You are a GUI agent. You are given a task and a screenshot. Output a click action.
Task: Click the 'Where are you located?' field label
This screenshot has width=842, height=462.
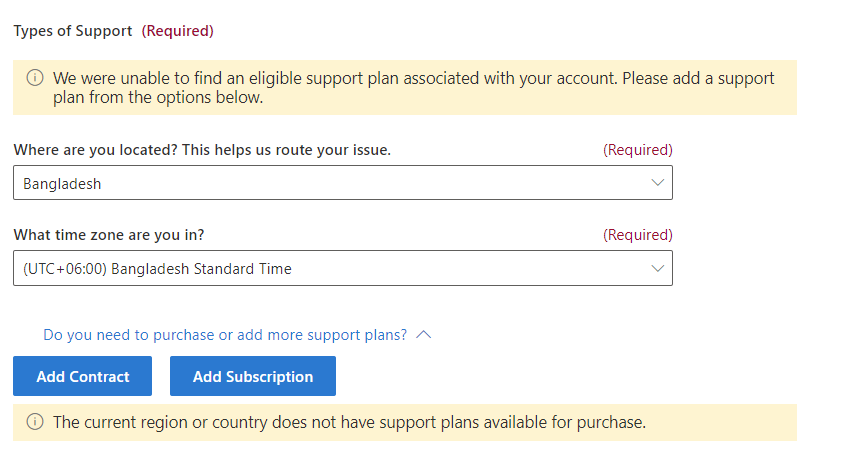tap(202, 150)
